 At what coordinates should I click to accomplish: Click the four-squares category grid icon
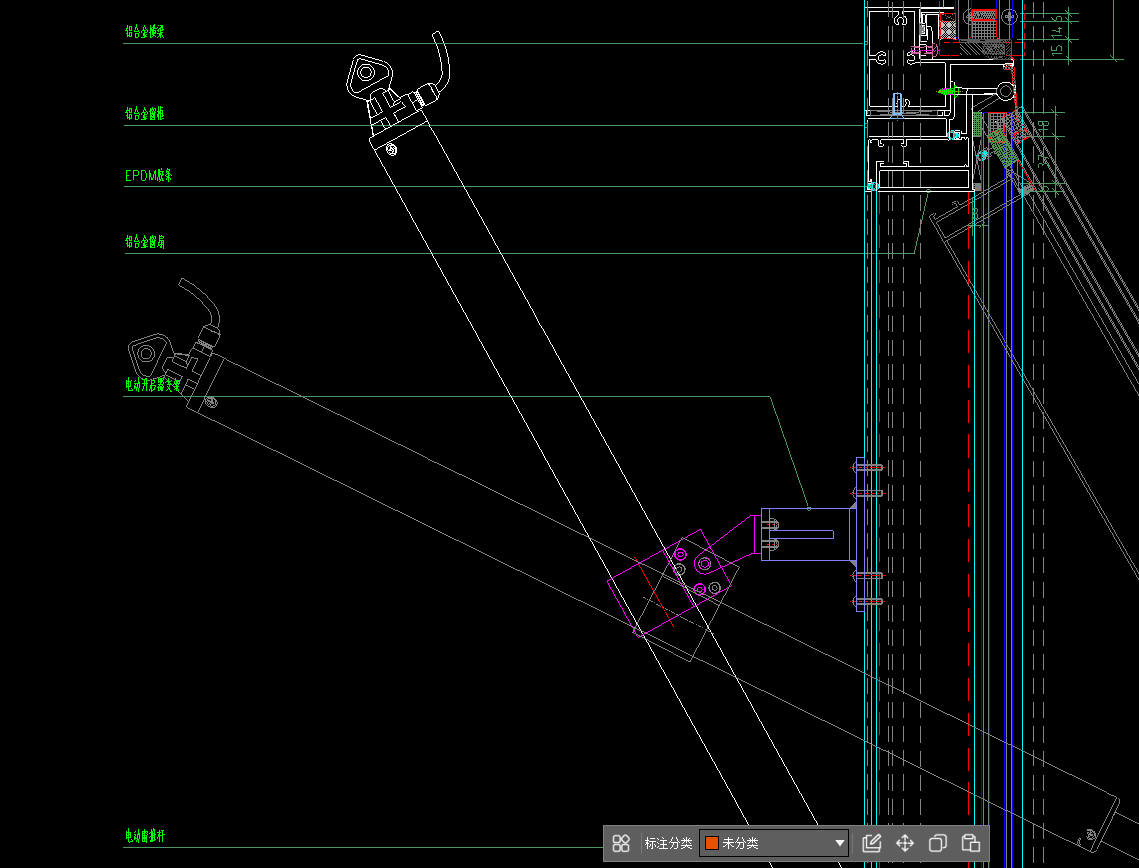pos(621,843)
